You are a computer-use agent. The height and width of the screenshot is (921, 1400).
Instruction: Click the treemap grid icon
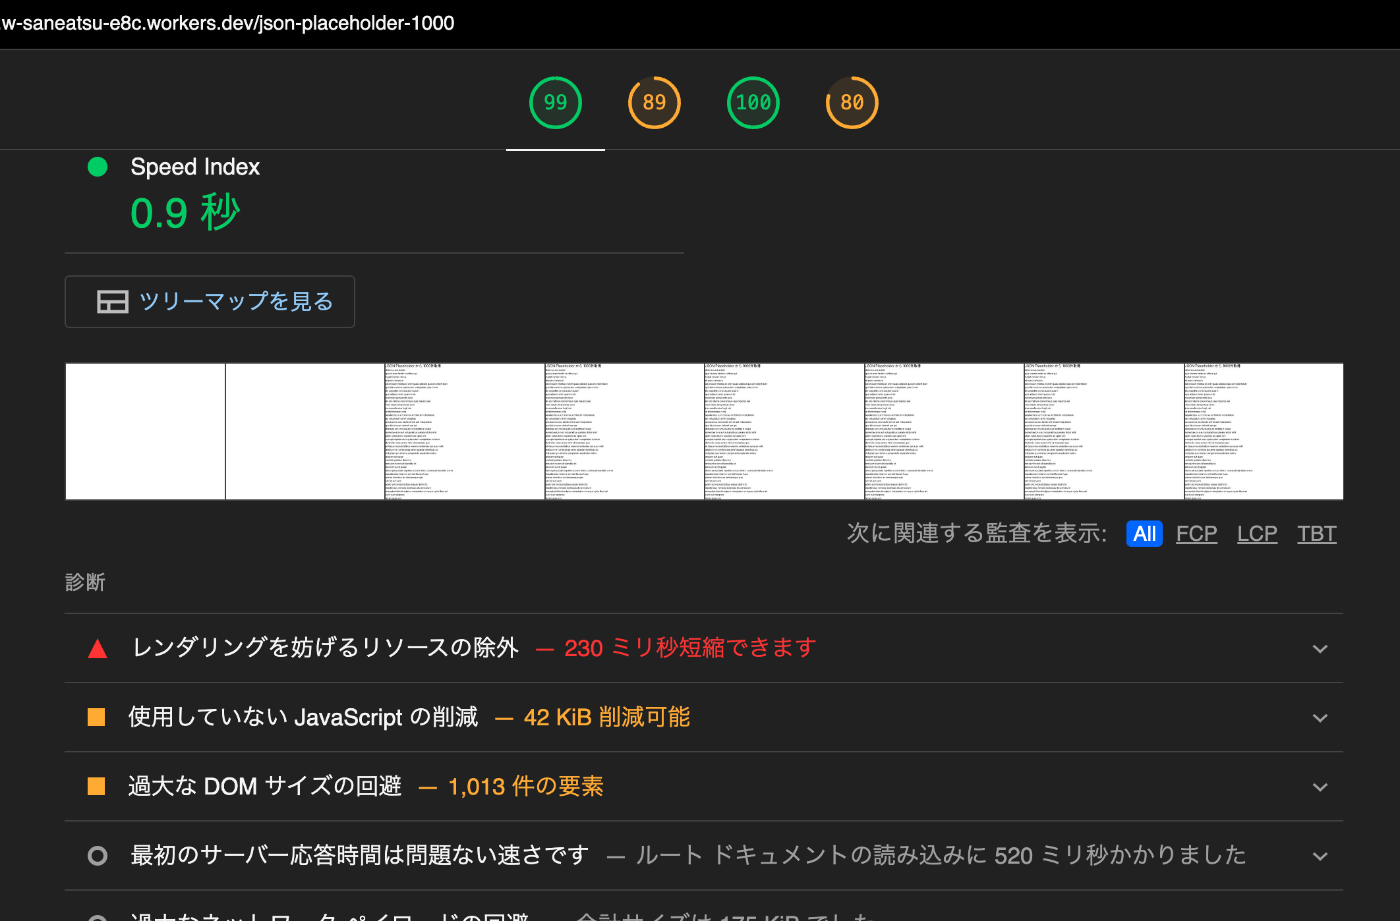112,302
